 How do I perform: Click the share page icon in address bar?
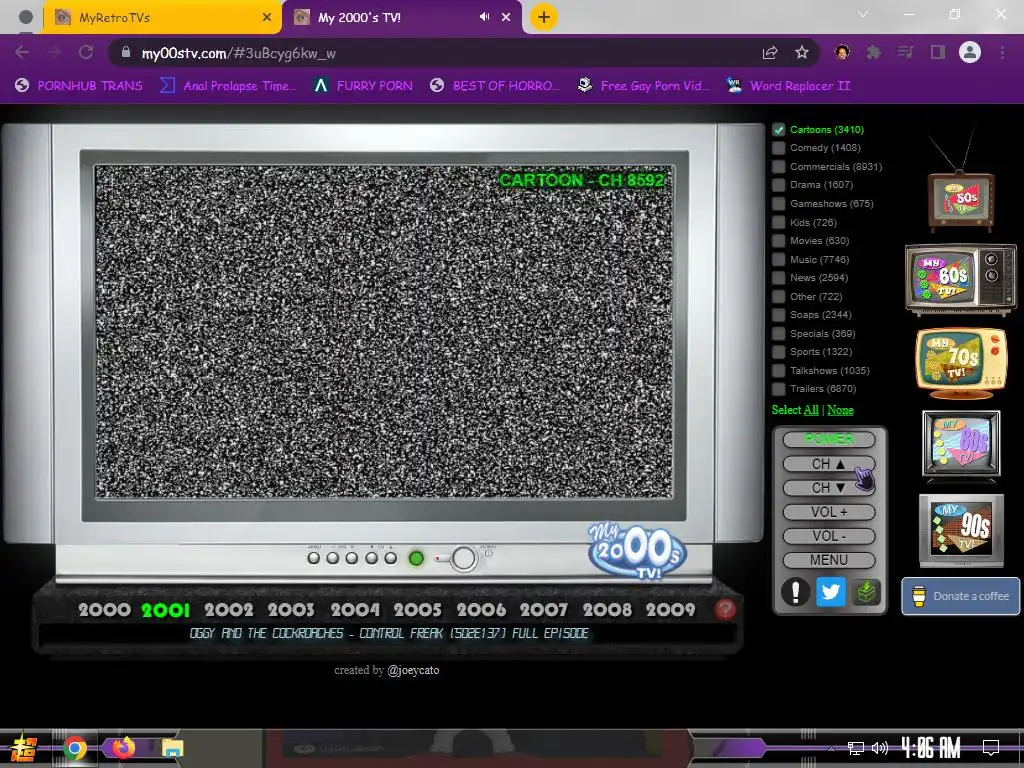(770, 53)
